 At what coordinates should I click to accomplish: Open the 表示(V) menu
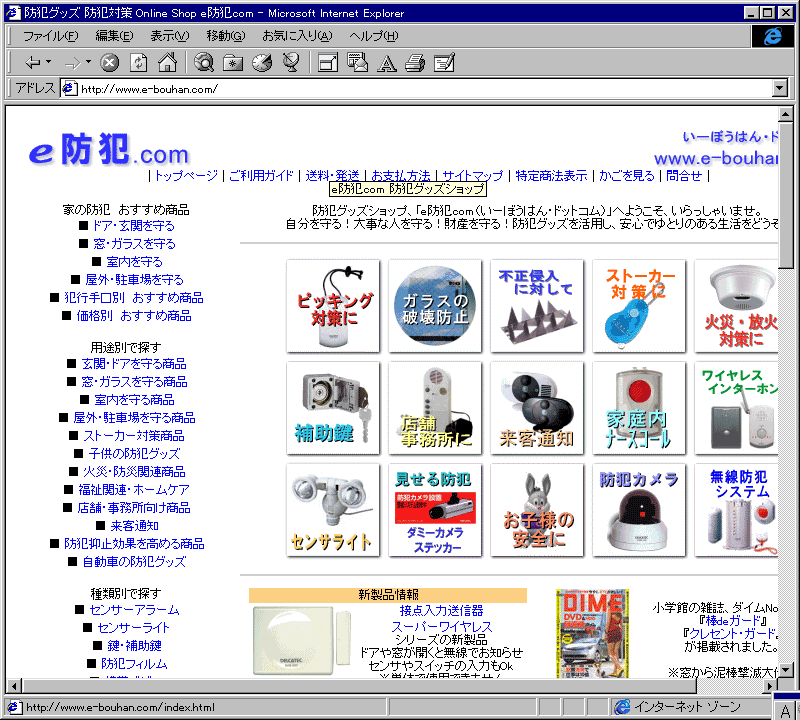coord(169,36)
